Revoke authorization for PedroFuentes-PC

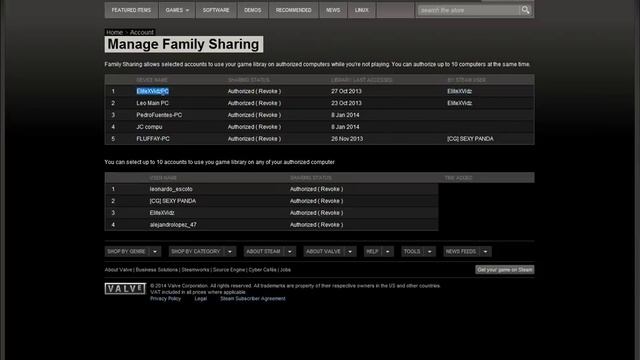click(268, 115)
